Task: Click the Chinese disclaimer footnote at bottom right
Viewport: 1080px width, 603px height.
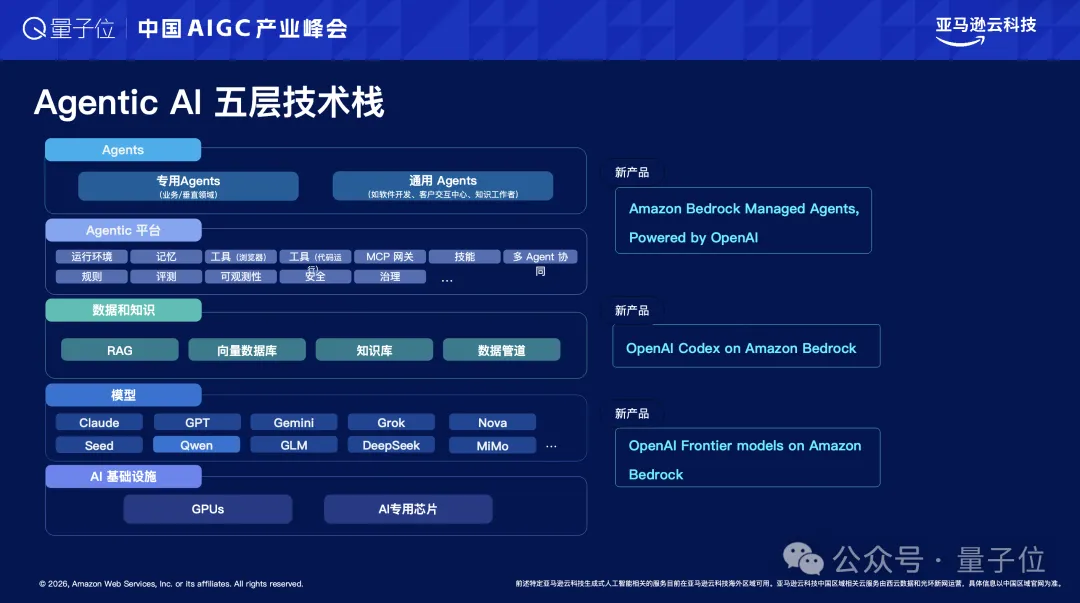Action: (788, 584)
